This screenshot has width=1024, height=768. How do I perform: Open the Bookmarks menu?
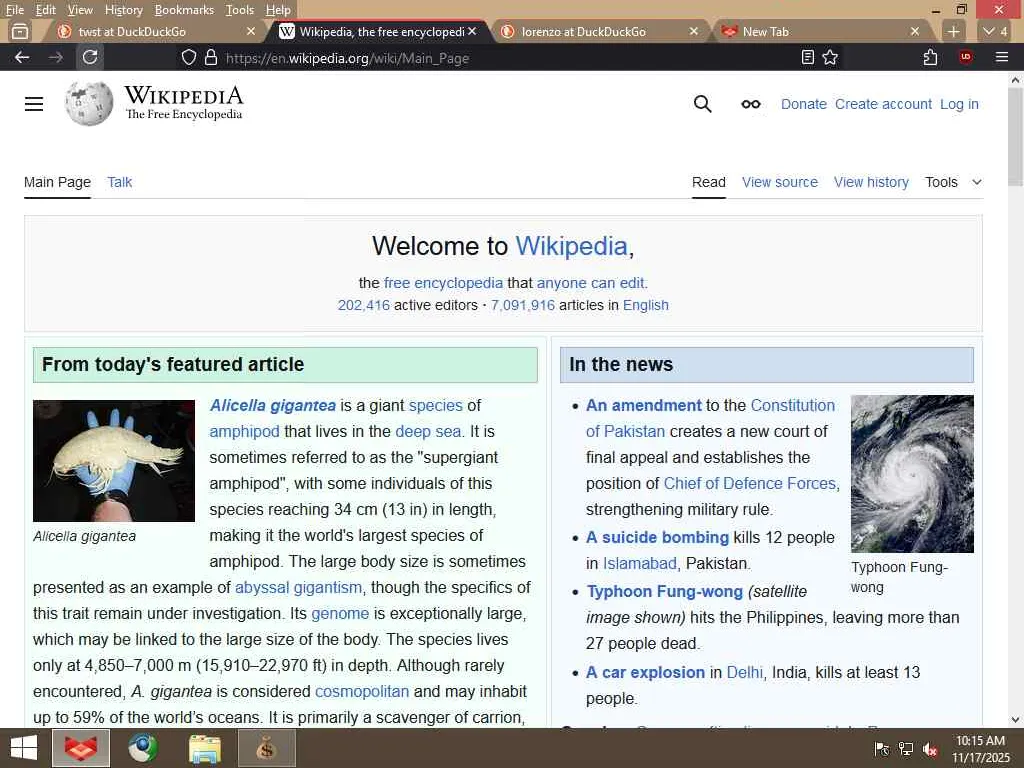click(x=184, y=10)
